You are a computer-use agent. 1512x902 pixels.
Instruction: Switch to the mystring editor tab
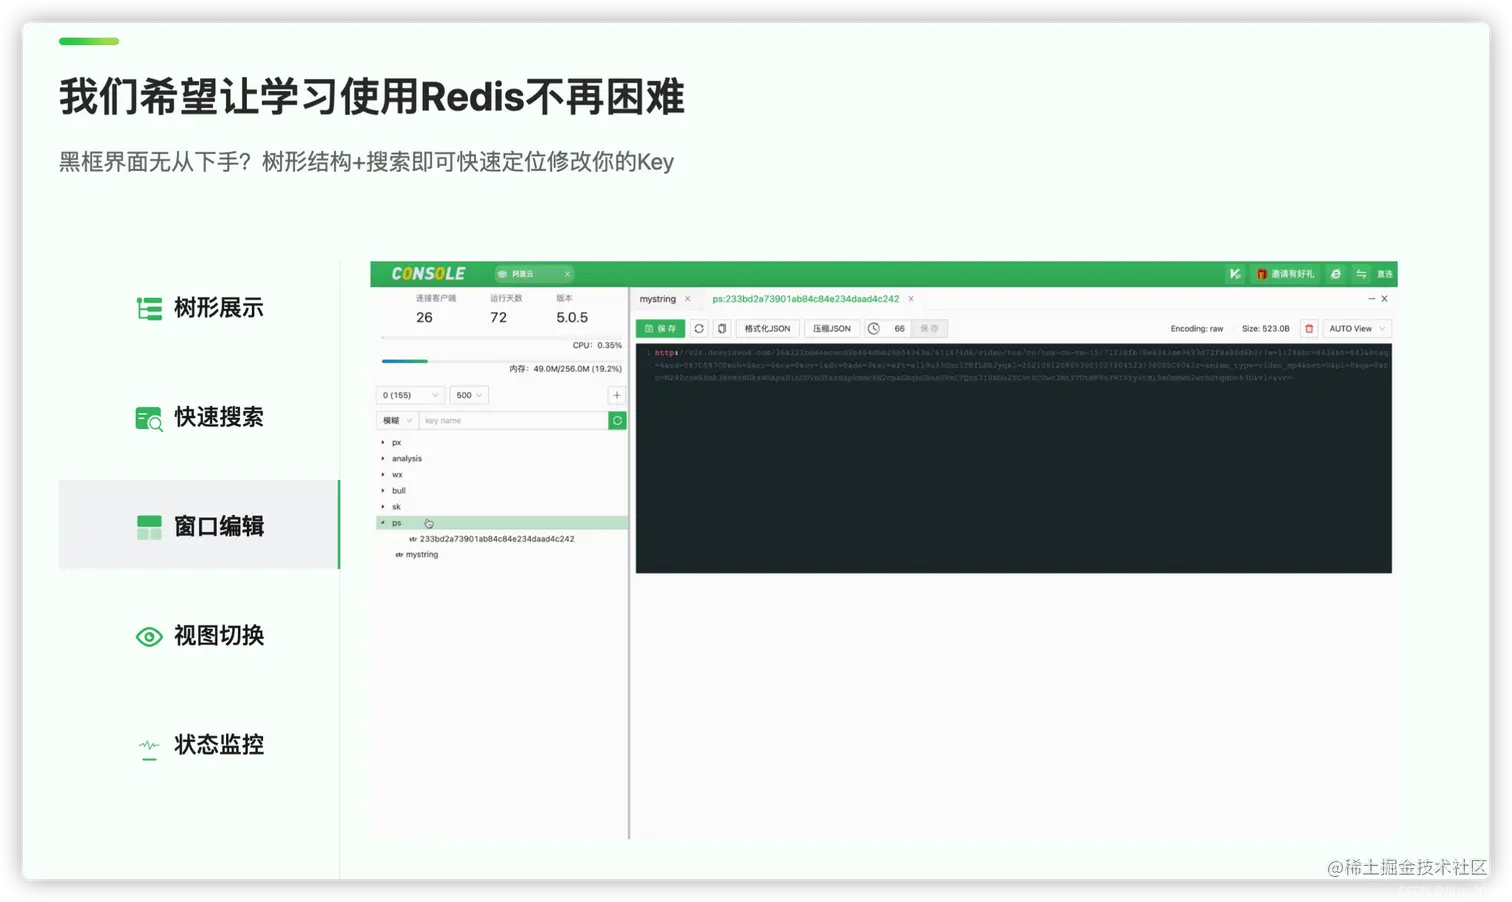click(x=658, y=299)
